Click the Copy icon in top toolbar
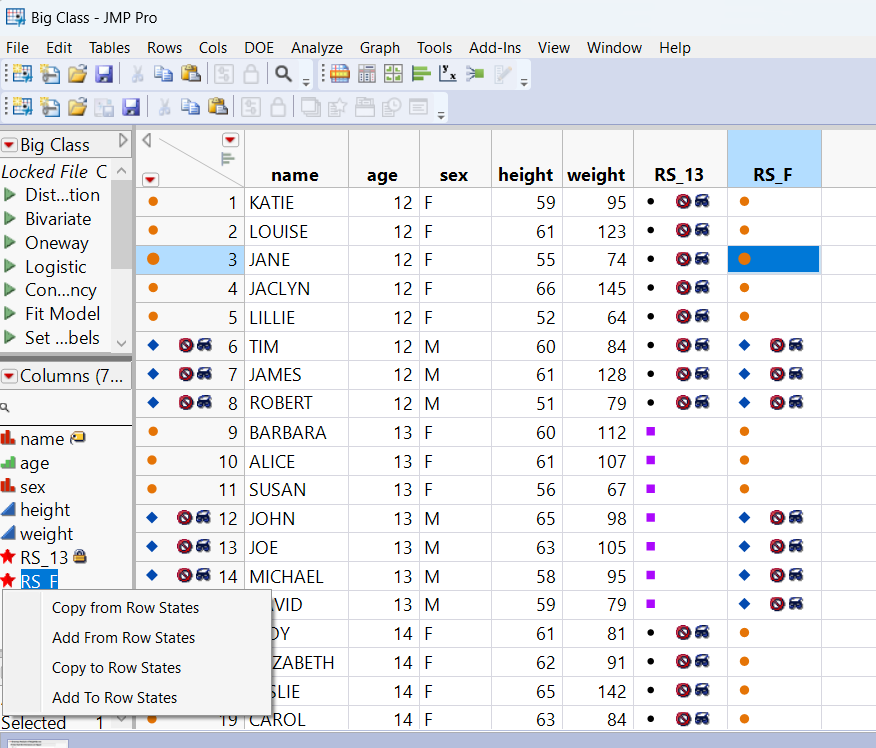This screenshot has width=876, height=748. 163,74
